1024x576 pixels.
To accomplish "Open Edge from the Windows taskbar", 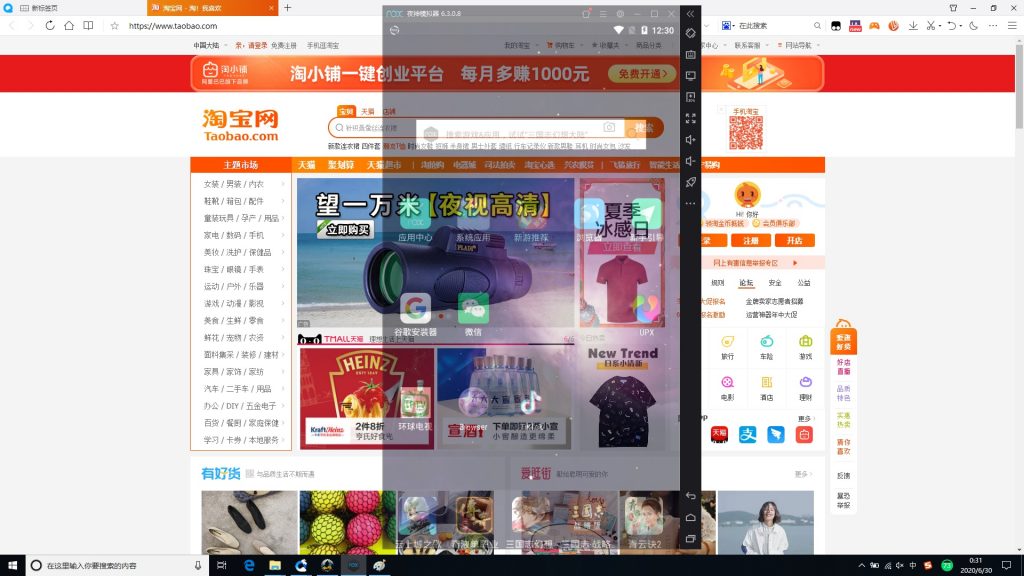I will [249, 565].
